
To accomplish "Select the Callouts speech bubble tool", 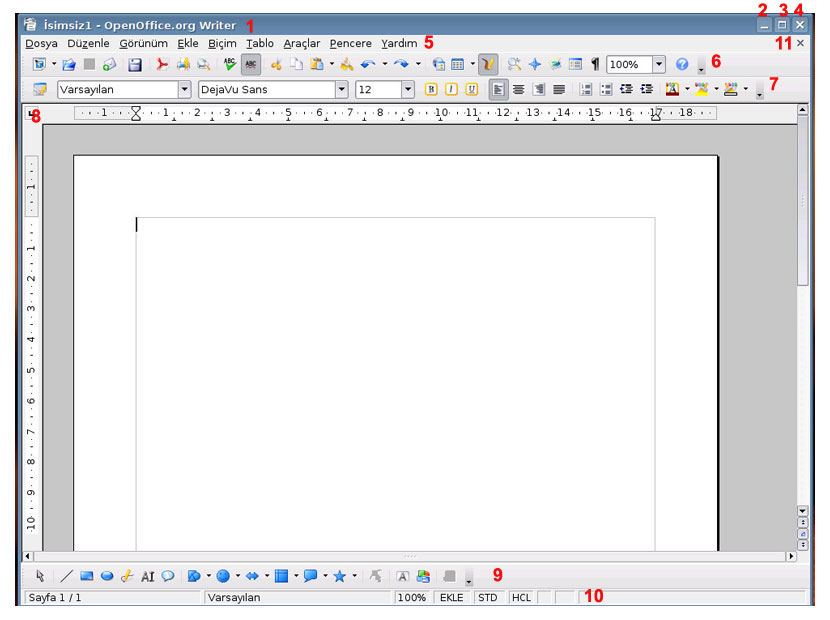I will click(168, 576).
